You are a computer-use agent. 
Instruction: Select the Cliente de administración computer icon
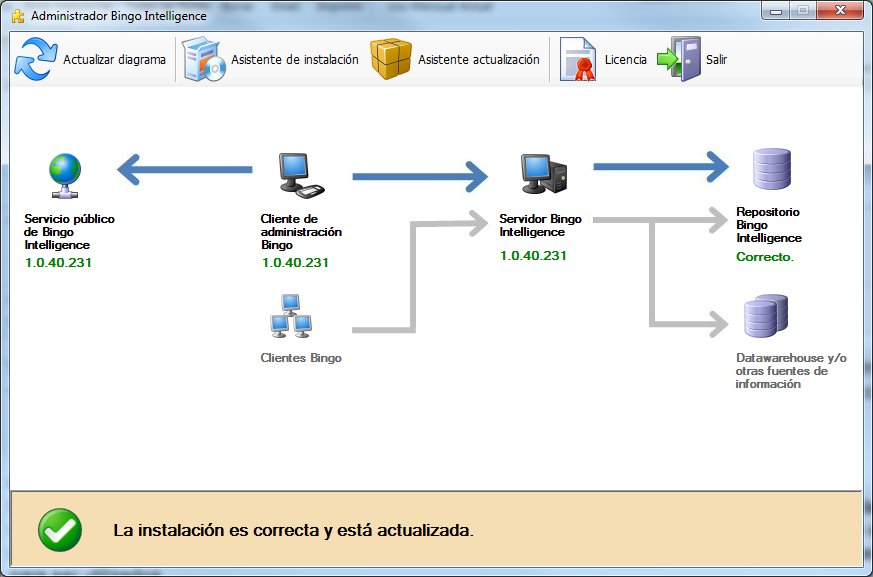click(300, 175)
